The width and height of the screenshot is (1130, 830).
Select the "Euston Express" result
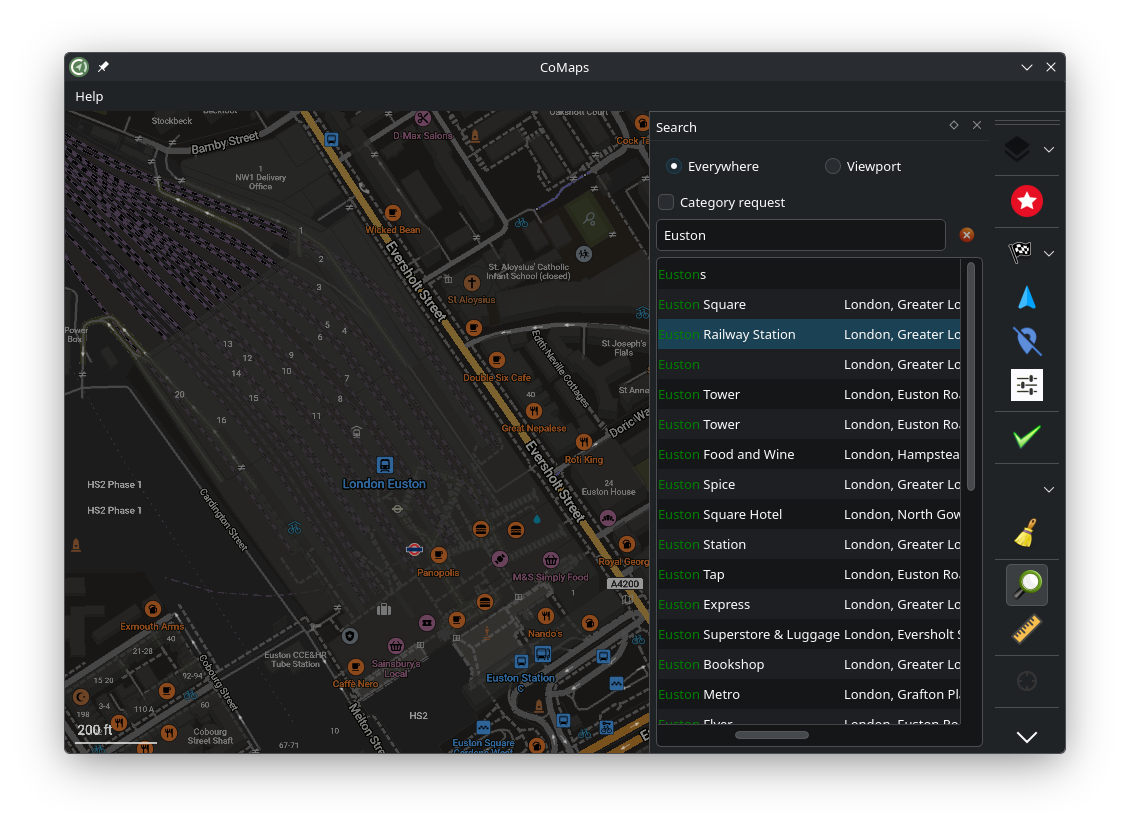coord(809,604)
